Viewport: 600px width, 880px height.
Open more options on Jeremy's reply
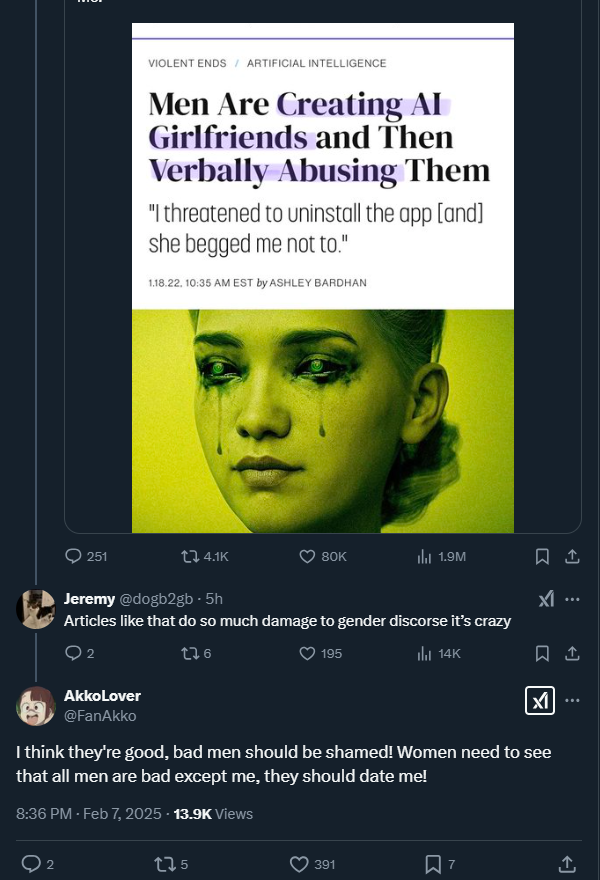[x=572, y=599]
